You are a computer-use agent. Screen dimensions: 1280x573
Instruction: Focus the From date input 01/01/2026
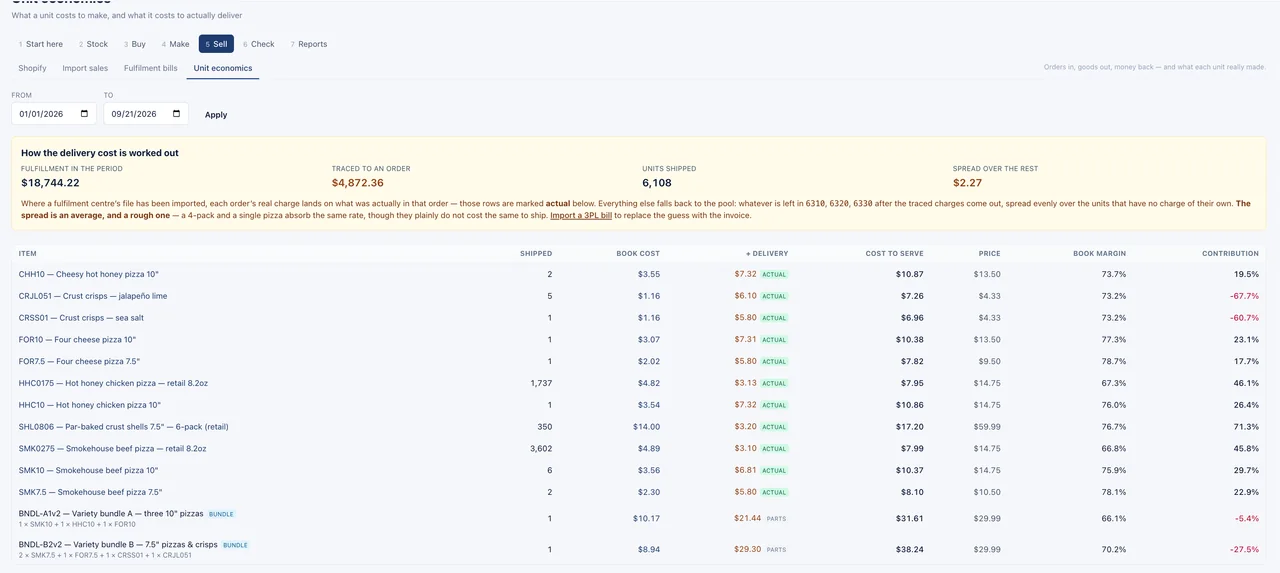(x=54, y=114)
